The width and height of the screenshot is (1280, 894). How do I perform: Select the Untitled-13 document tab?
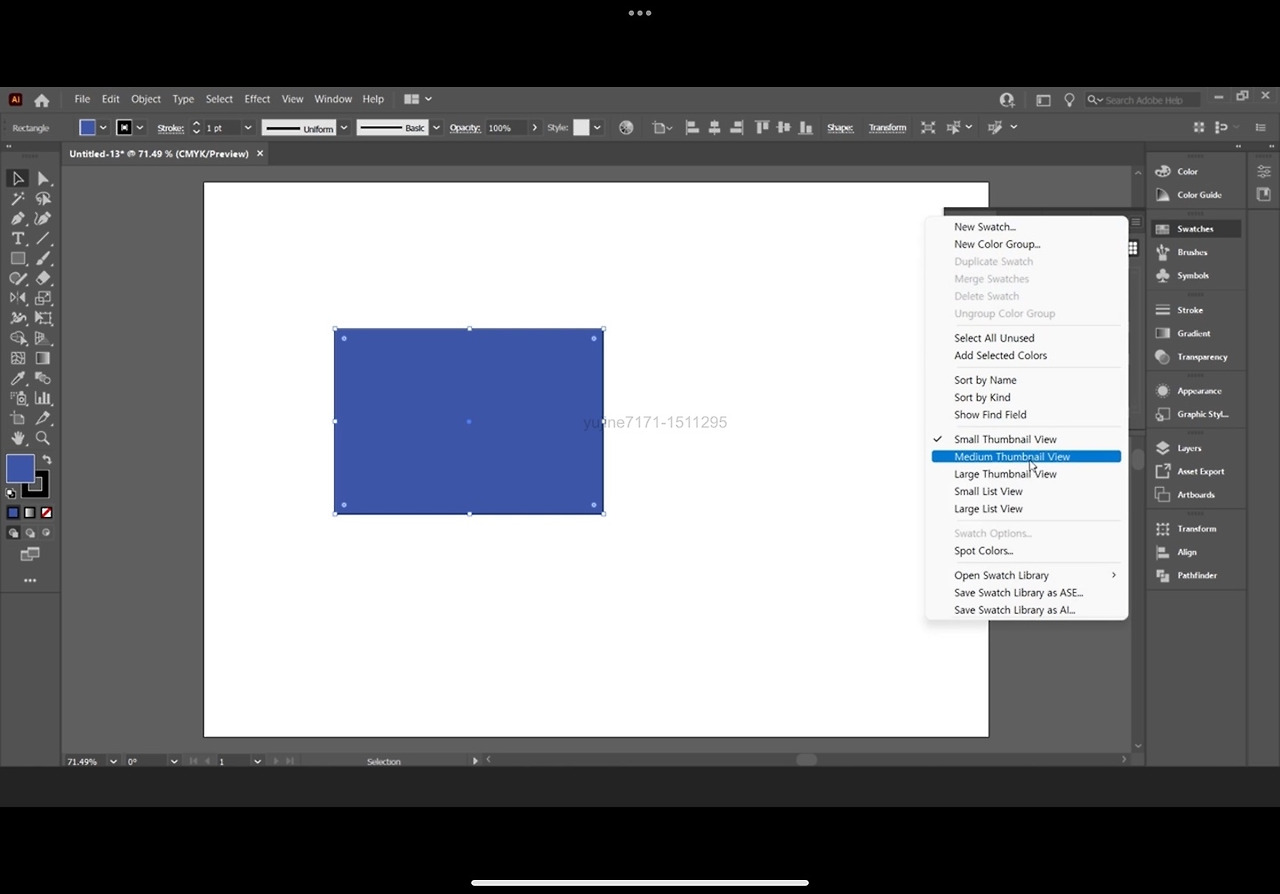[x=159, y=154]
